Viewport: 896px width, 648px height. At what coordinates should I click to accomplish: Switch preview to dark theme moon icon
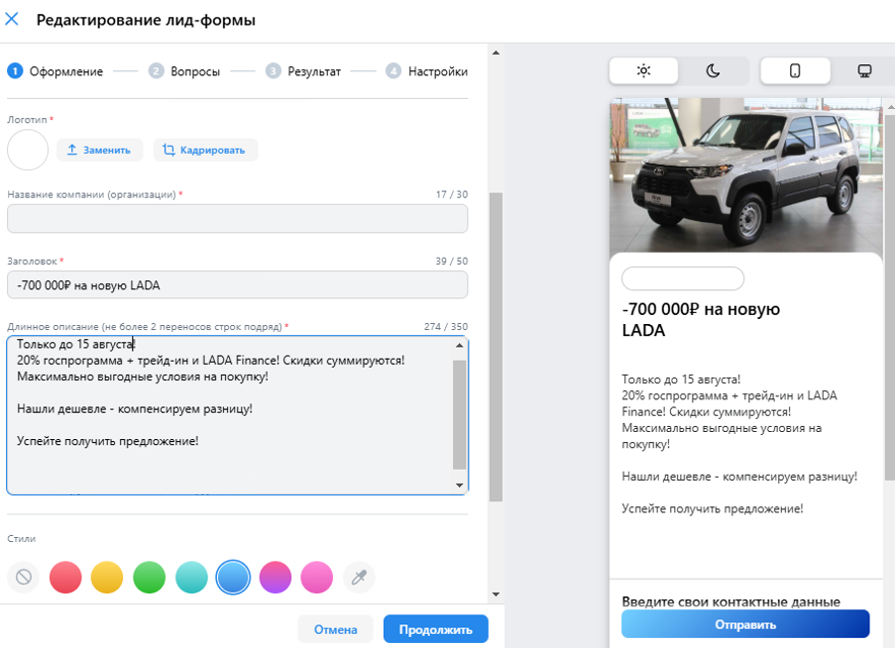[x=713, y=71]
